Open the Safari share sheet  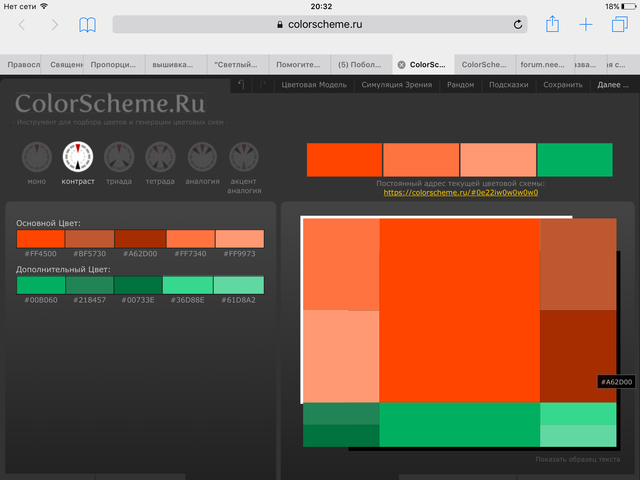click(552, 24)
